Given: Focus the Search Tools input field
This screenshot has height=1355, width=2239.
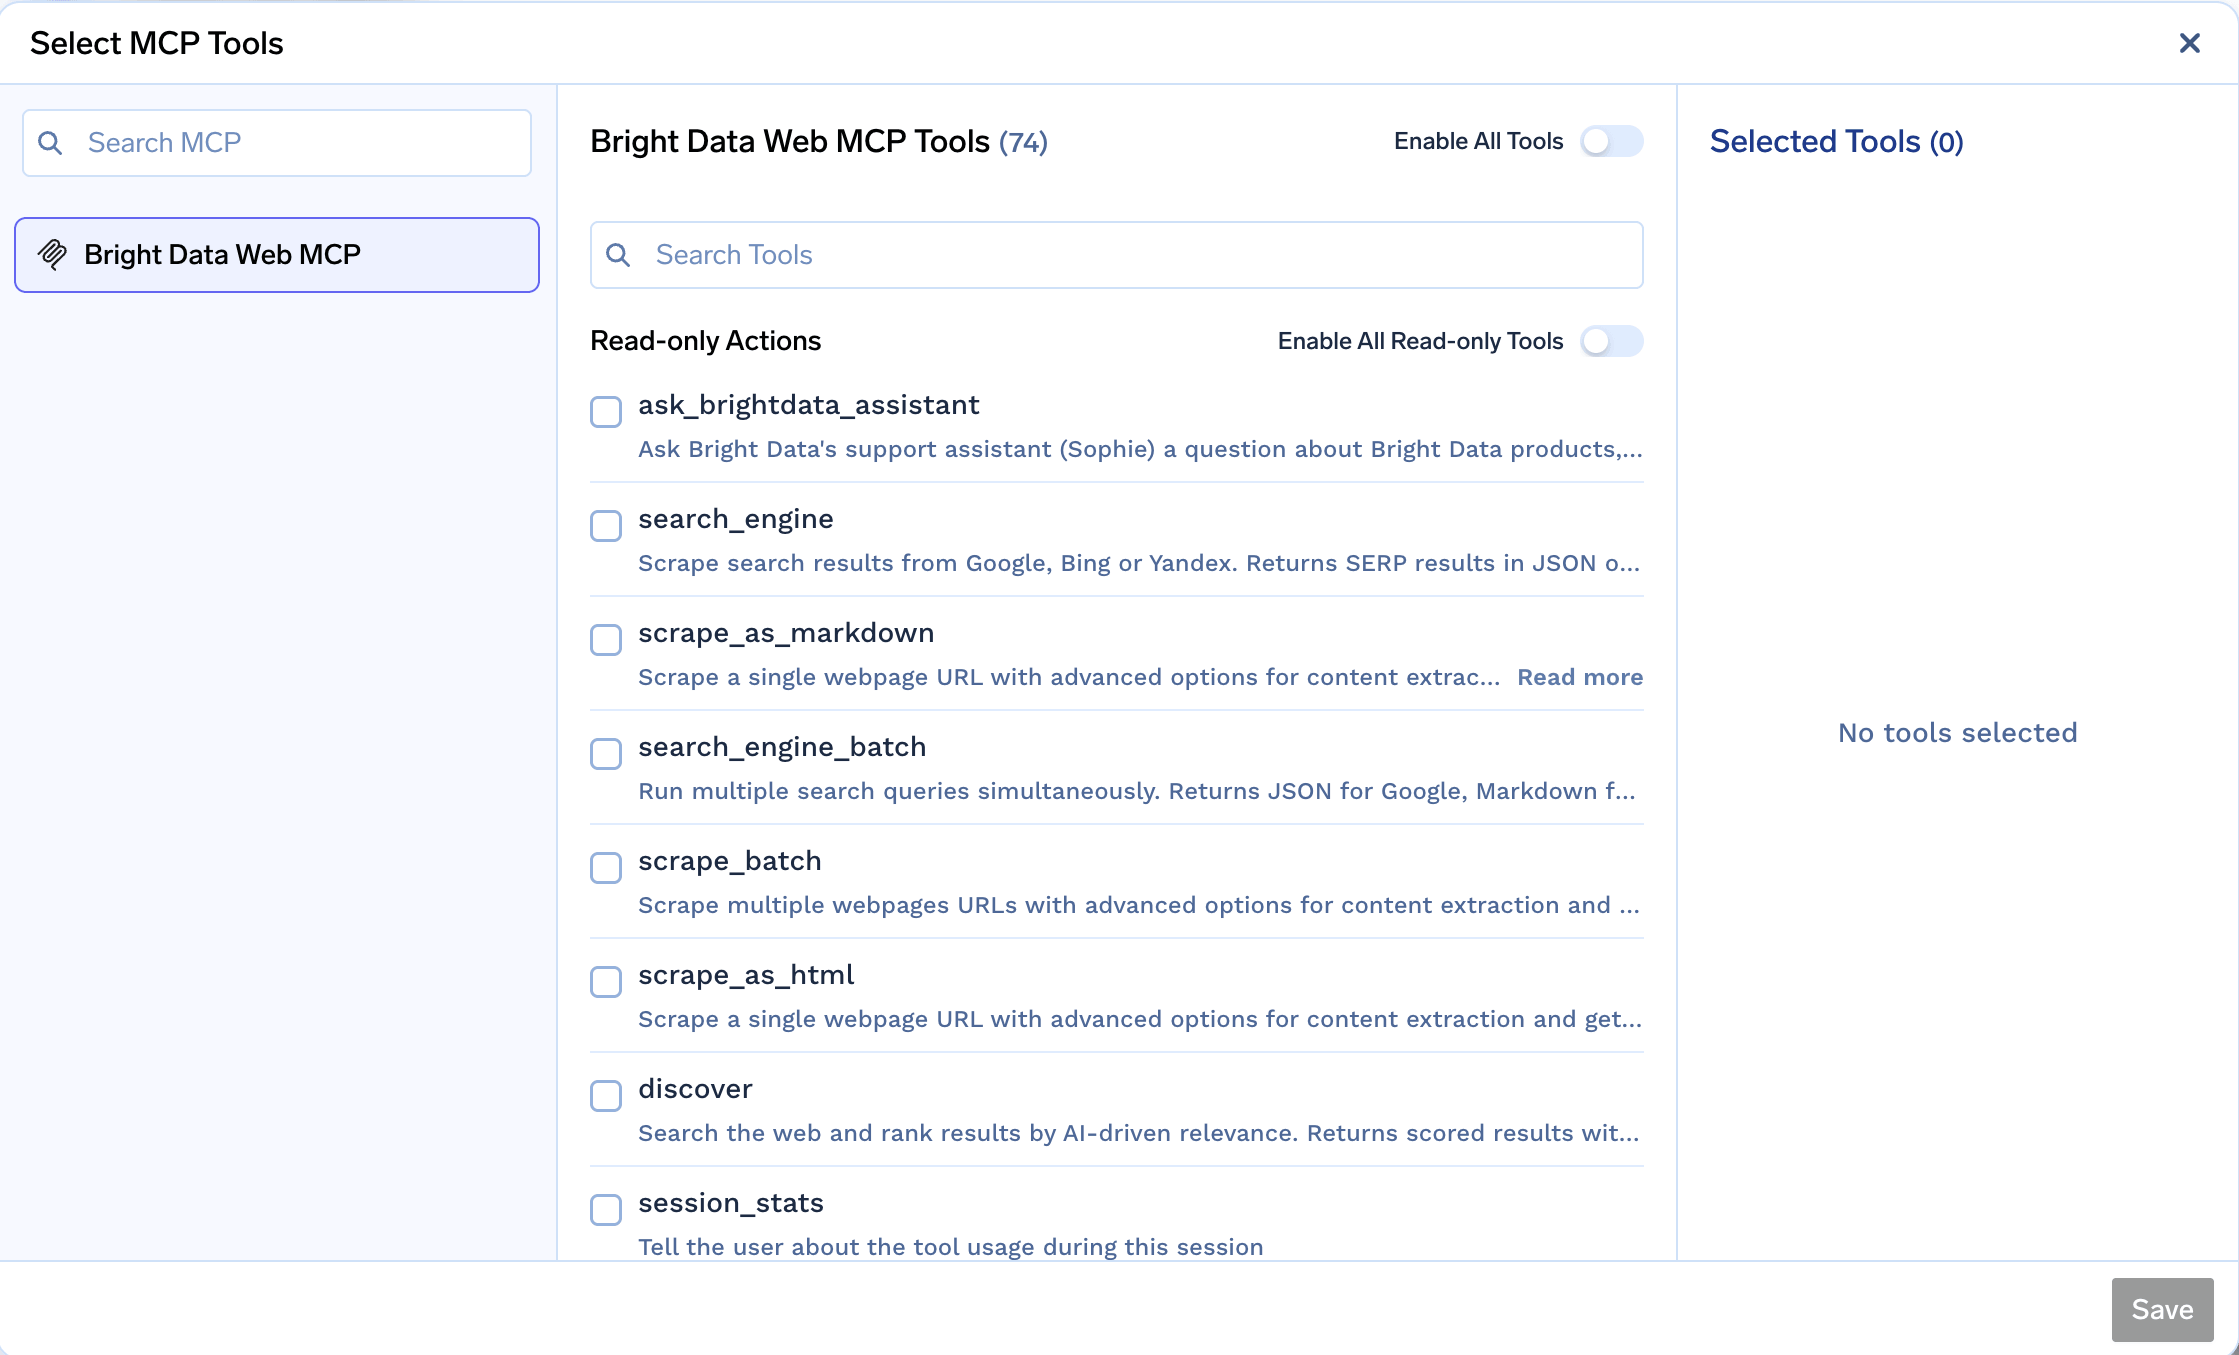Looking at the screenshot, I should (x=1116, y=255).
